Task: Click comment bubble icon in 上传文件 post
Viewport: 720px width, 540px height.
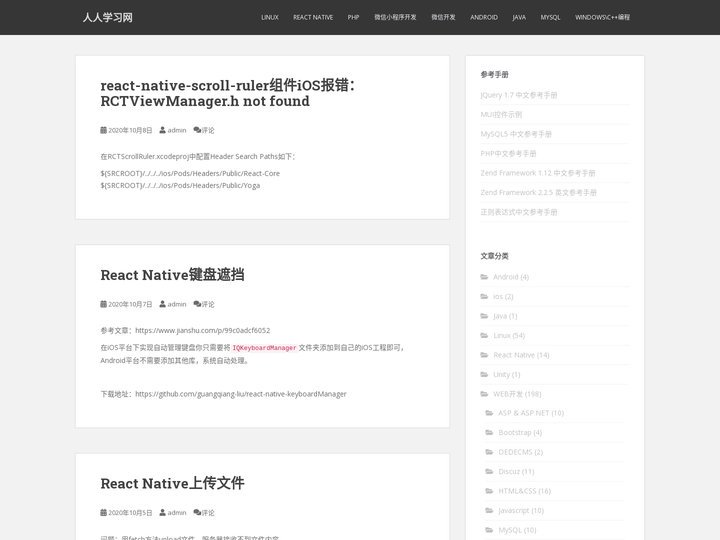Action: tap(197, 512)
